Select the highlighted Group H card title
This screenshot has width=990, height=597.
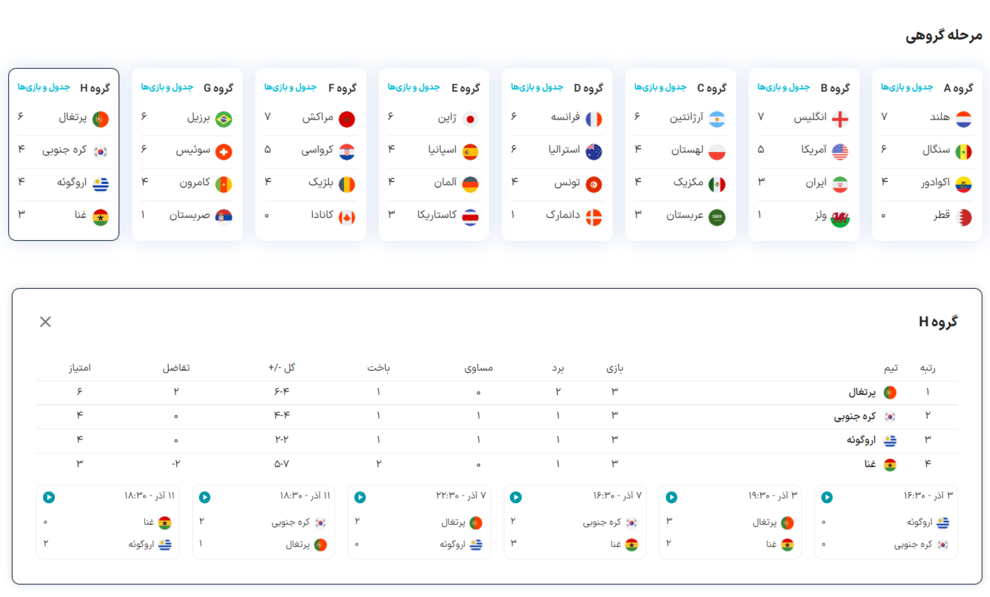(95, 88)
